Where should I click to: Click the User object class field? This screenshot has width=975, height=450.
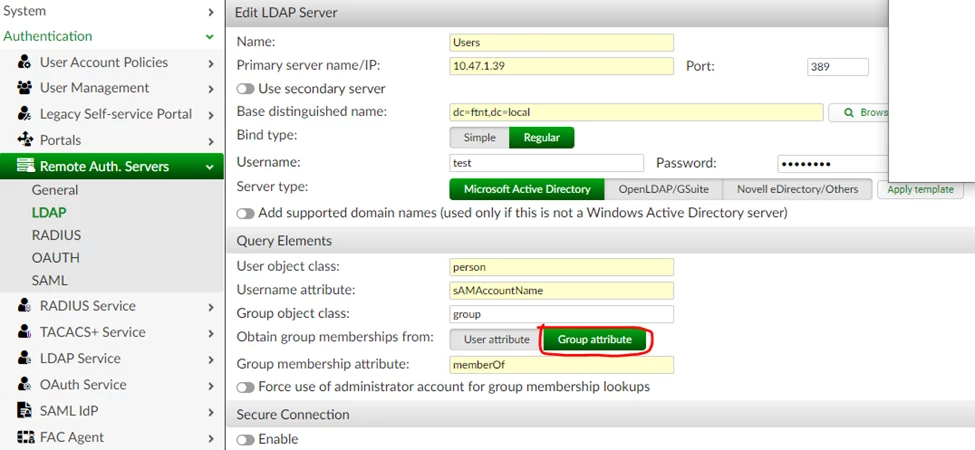(561, 267)
